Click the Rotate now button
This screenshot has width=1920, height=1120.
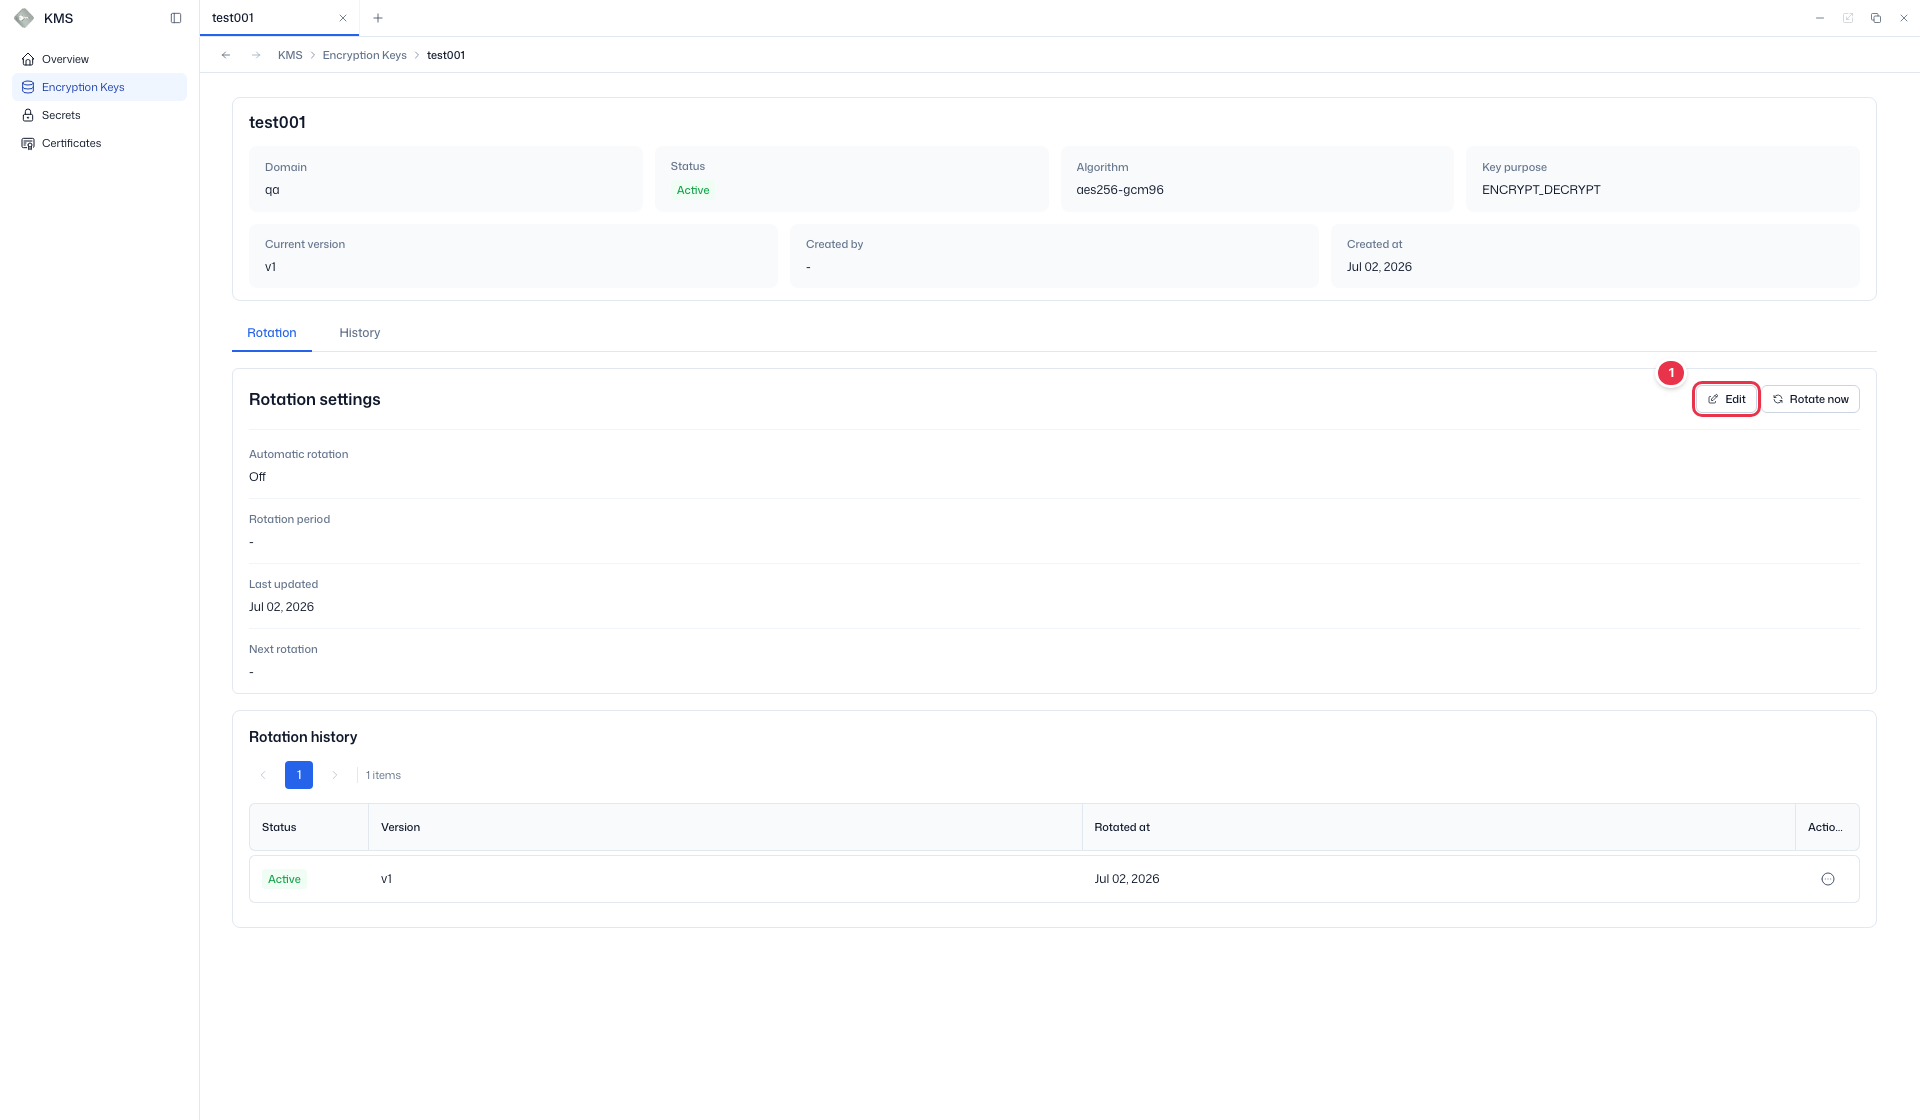[1811, 399]
